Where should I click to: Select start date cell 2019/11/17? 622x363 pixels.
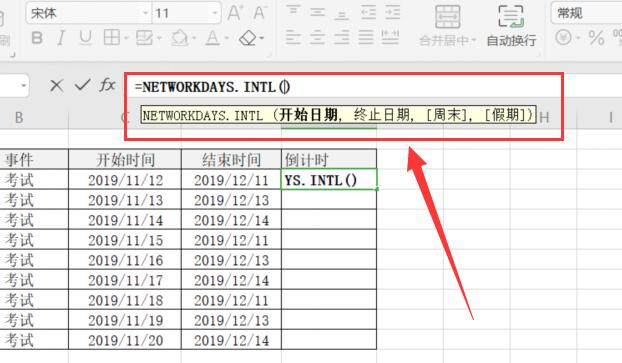pyautogui.click(x=125, y=280)
